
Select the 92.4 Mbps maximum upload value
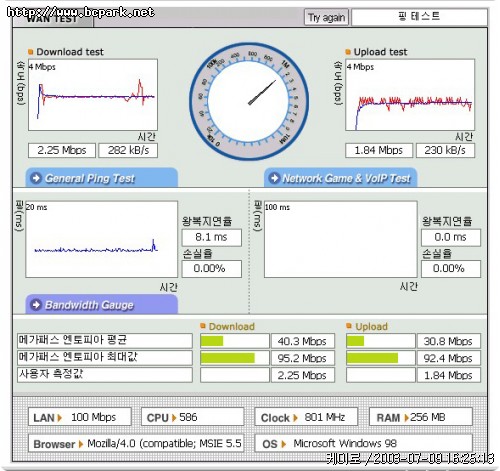pyautogui.click(x=449, y=358)
